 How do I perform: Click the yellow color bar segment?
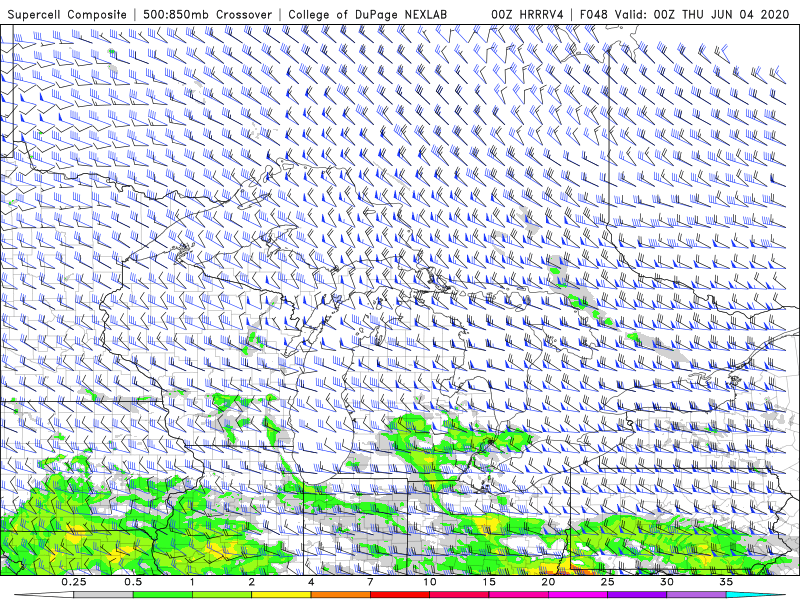(281, 595)
